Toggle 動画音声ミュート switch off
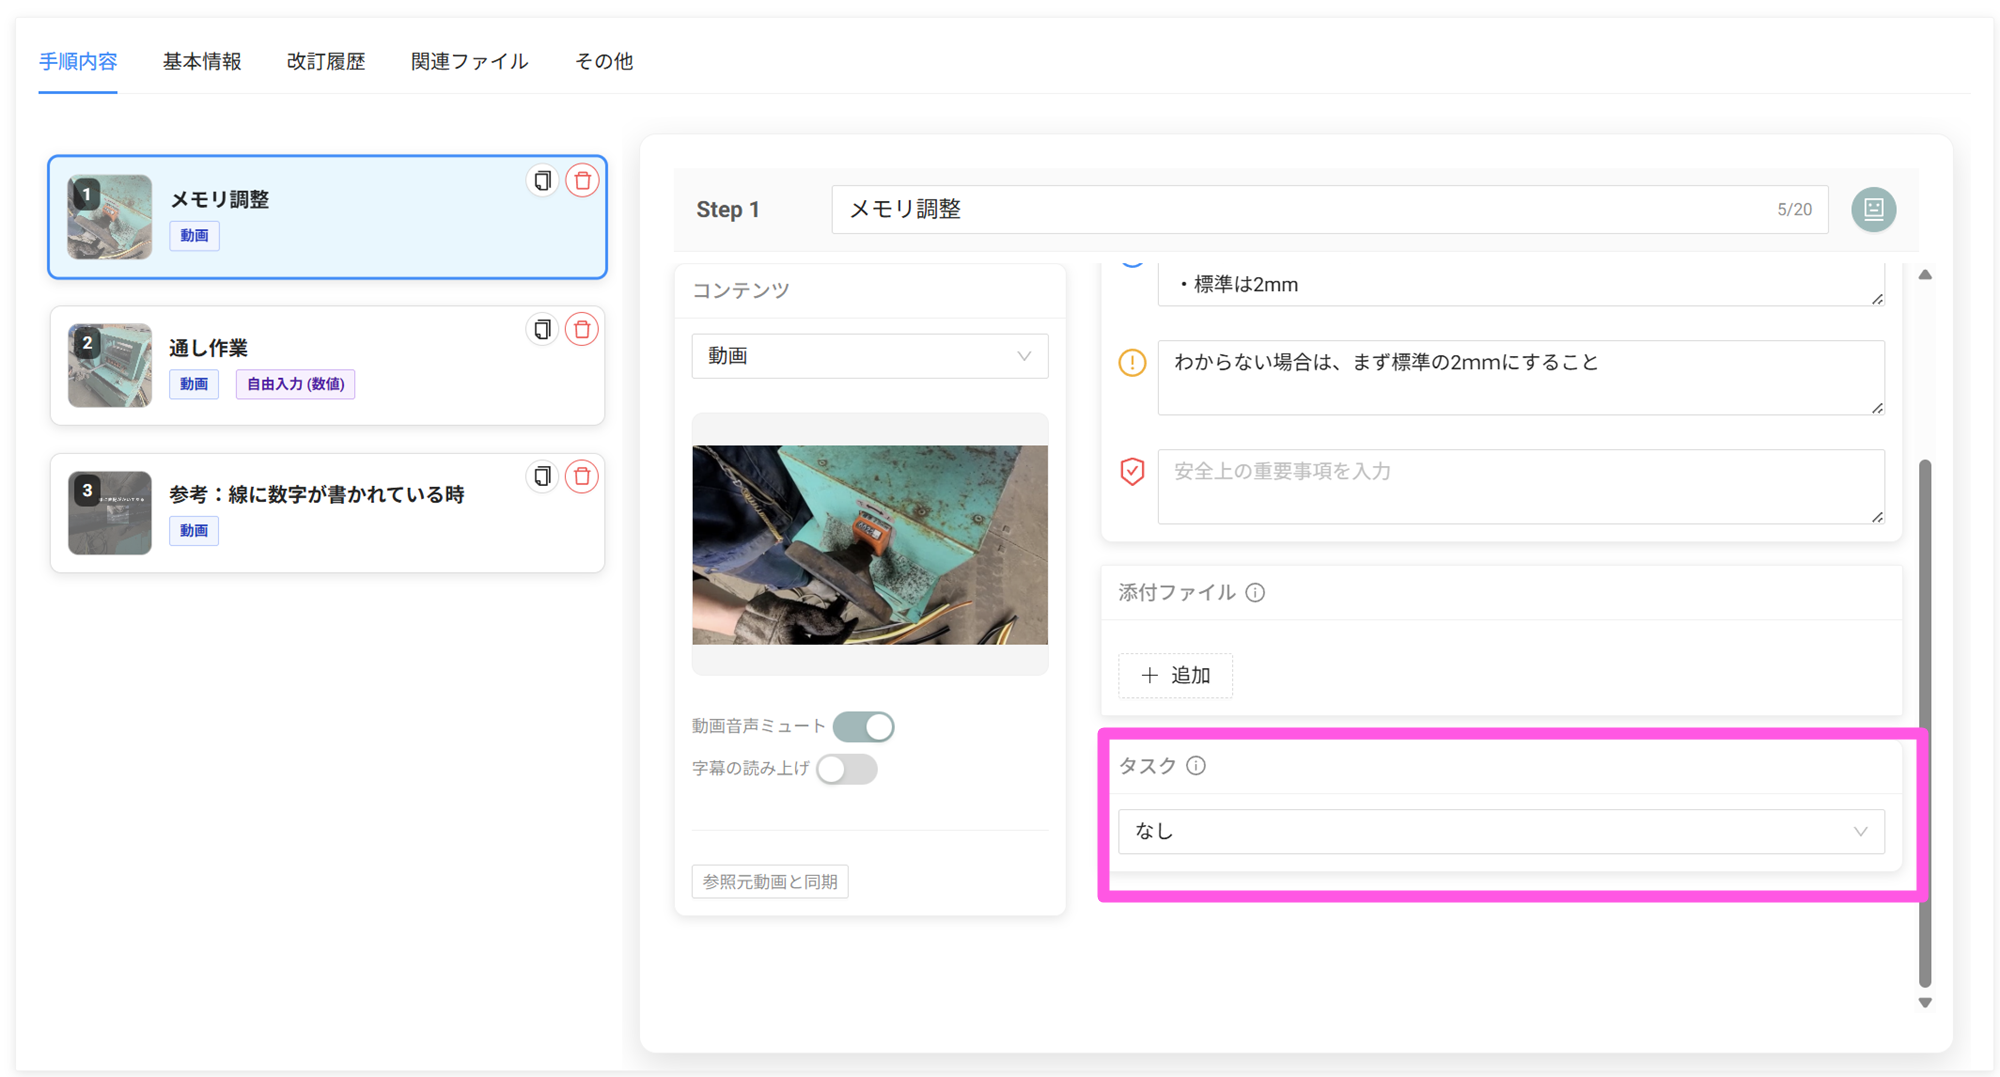Image resolution: width=2000 pixels, height=1077 pixels. click(863, 727)
